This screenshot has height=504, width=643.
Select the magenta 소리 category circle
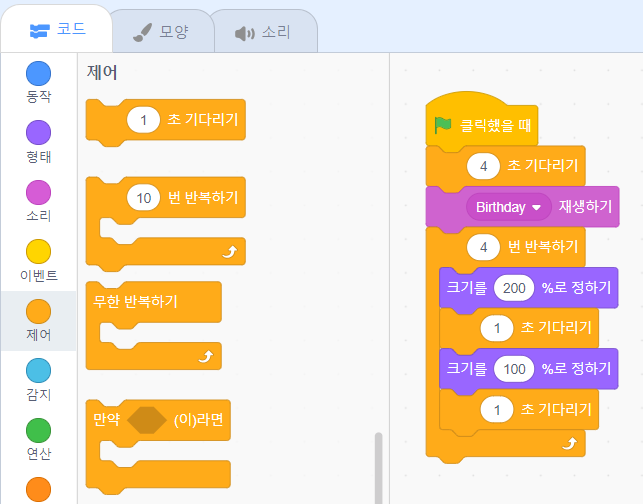(x=39, y=192)
